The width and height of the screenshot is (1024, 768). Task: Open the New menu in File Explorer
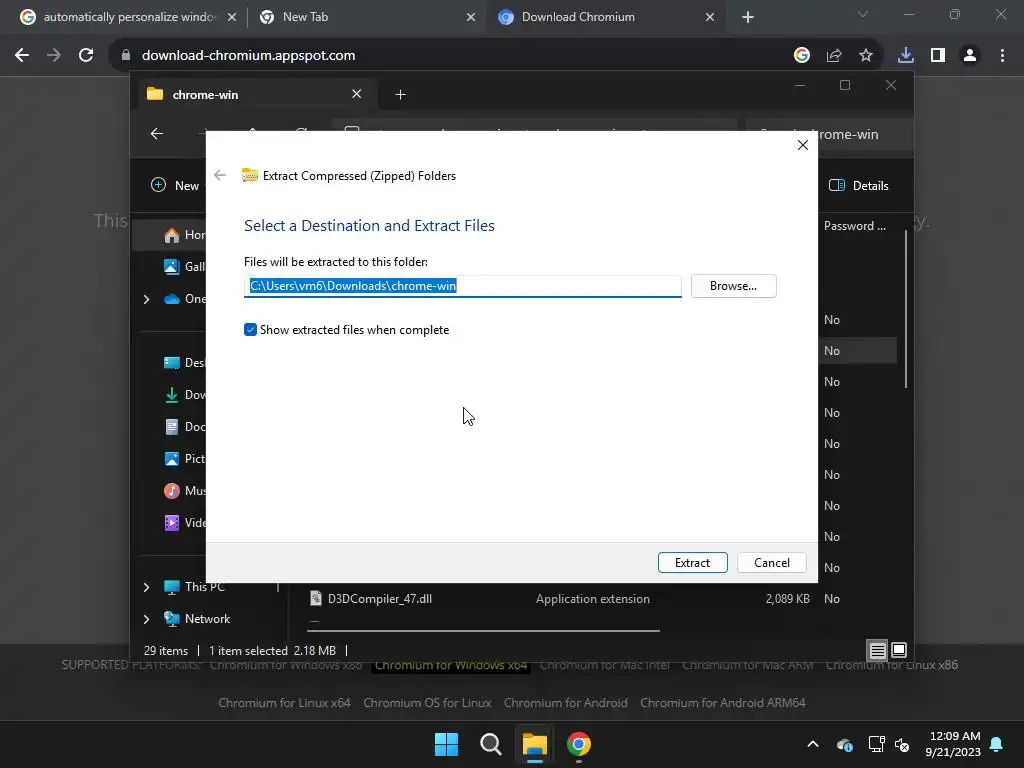tap(175, 185)
